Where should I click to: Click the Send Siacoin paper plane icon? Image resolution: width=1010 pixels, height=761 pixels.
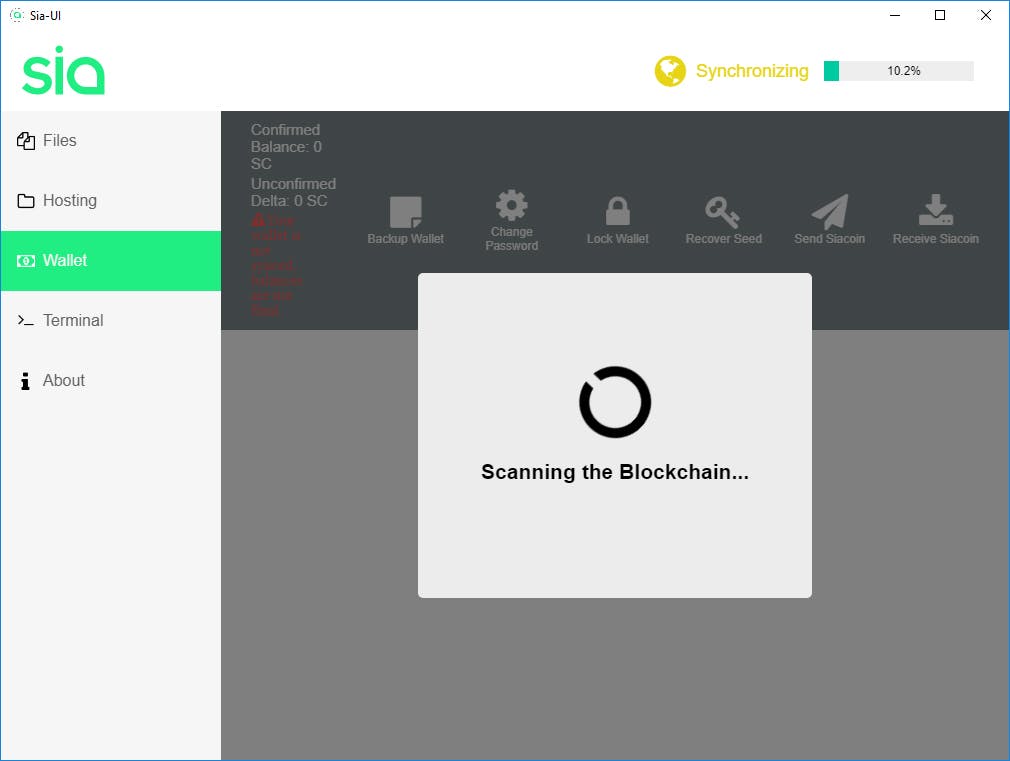pos(830,211)
